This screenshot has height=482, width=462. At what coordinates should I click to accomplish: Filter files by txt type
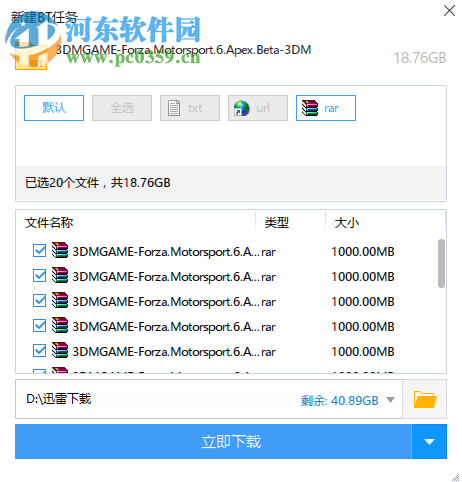(190, 108)
